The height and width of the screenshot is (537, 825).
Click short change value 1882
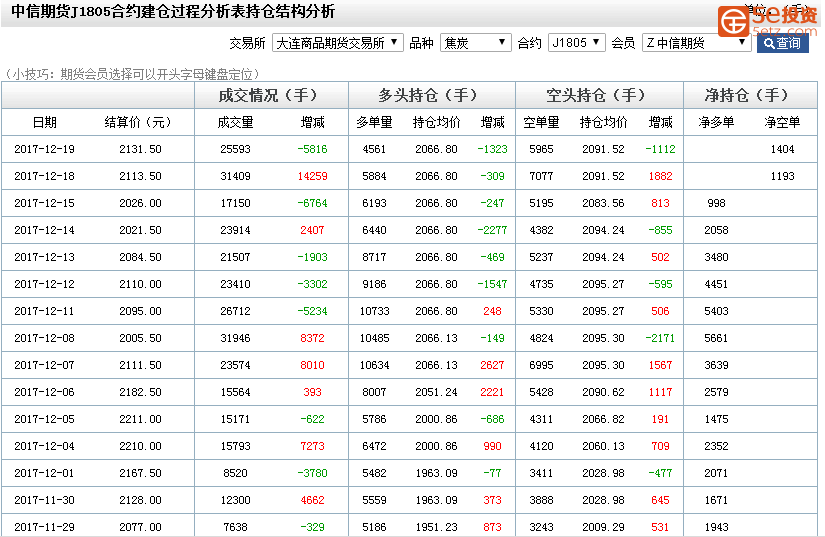click(x=660, y=176)
